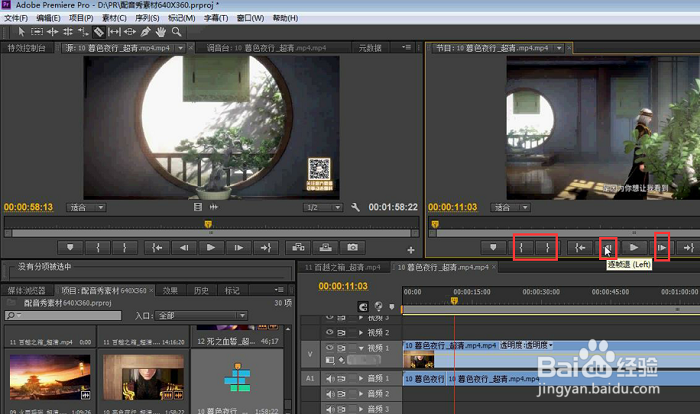This screenshot has width=700, height=414.
Task: Mark Out point in Program monitor
Action: click(x=547, y=247)
